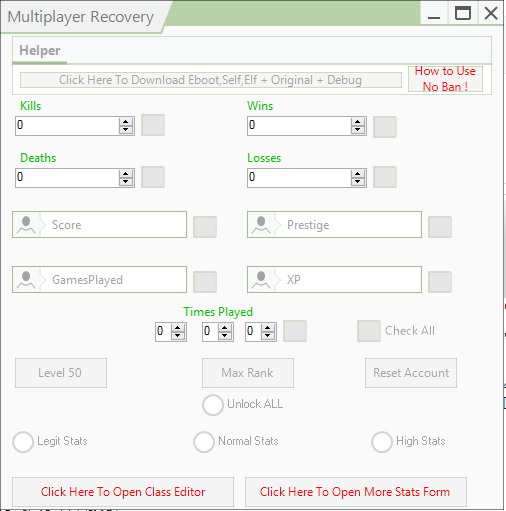Click the user icon in GamesPlayed field

[x=26, y=280]
